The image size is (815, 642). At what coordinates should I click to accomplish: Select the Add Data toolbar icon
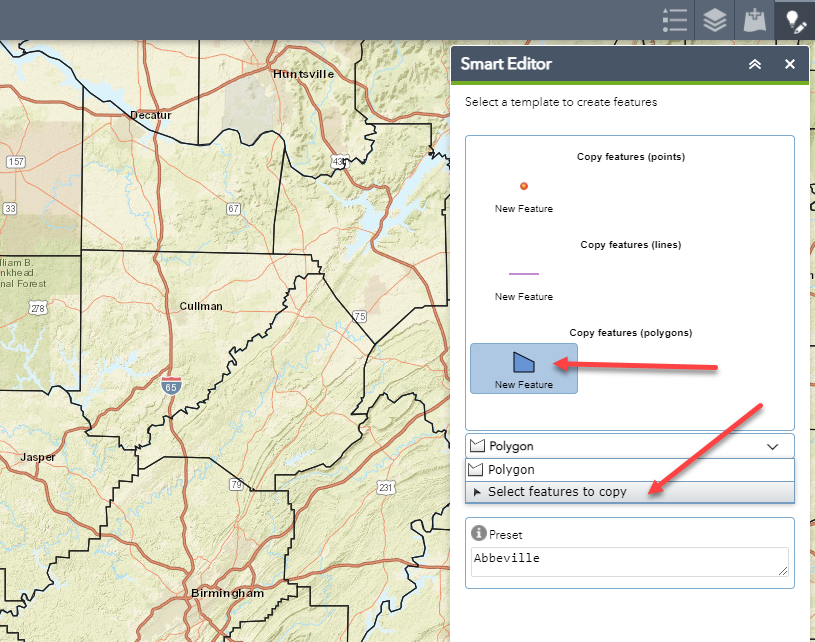(x=754, y=20)
